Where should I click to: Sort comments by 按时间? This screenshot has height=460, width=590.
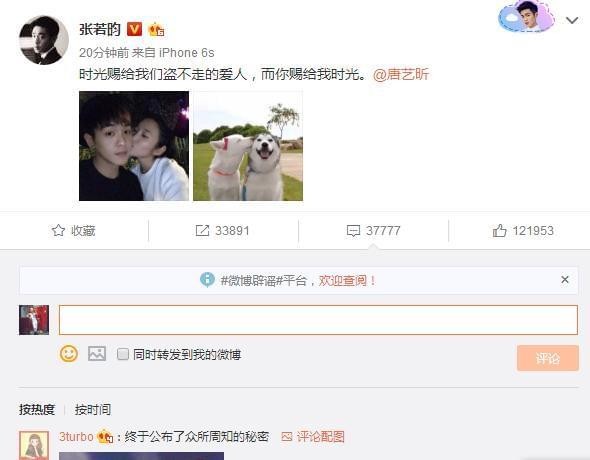(x=93, y=409)
